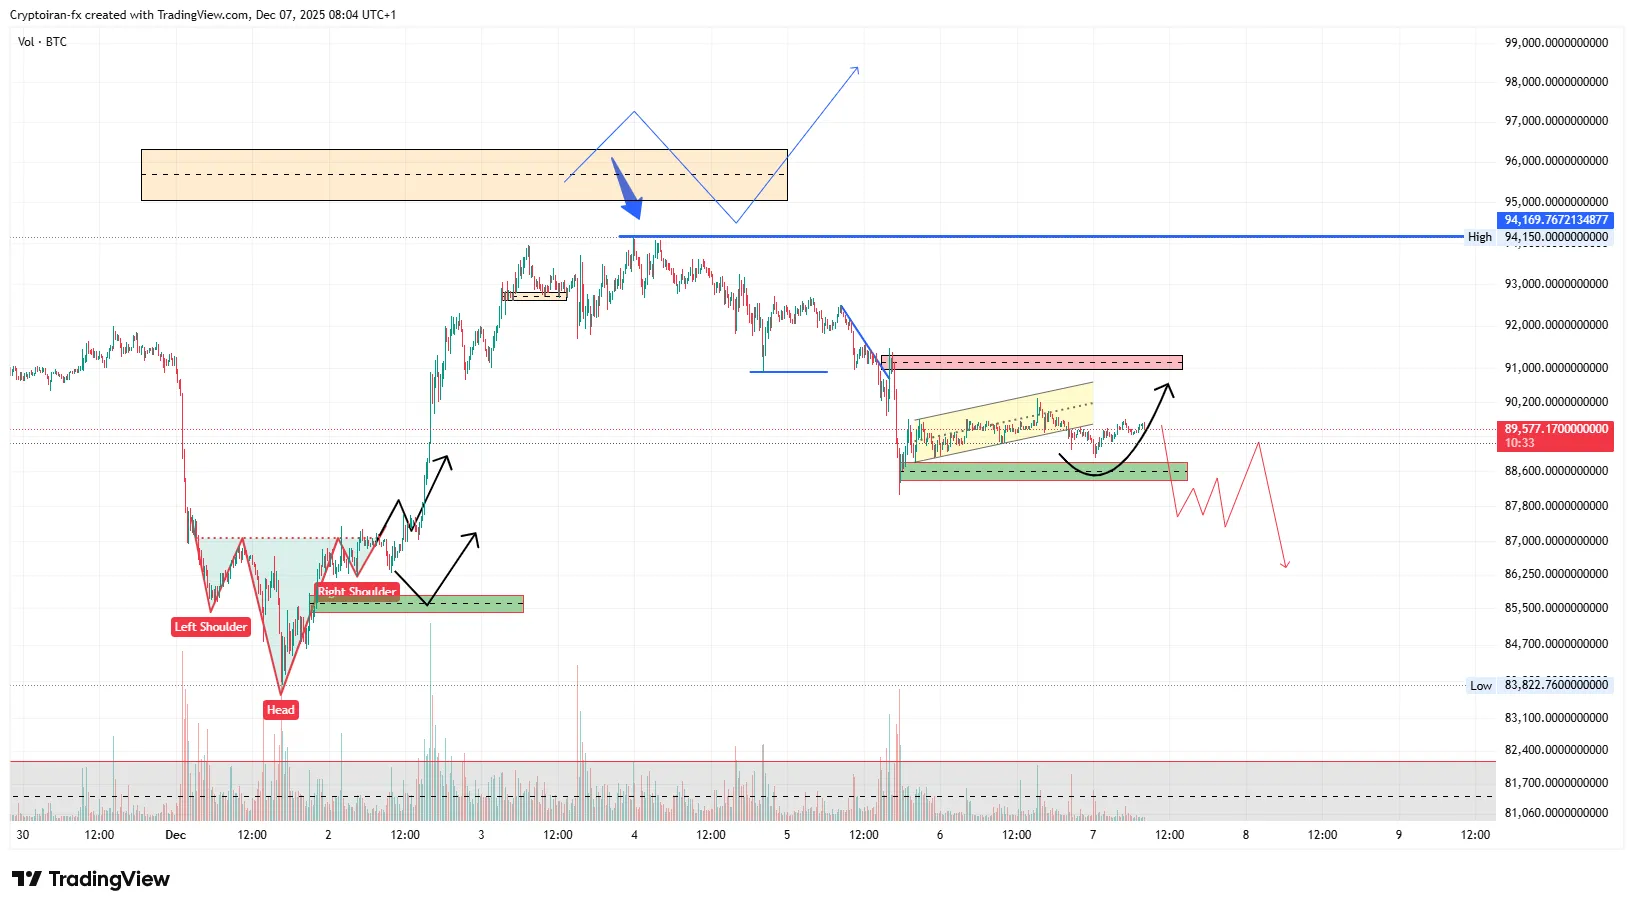This screenshot has width=1634, height=909.
Task: Select the Left Shoulder label
Action: coord(211,627)
